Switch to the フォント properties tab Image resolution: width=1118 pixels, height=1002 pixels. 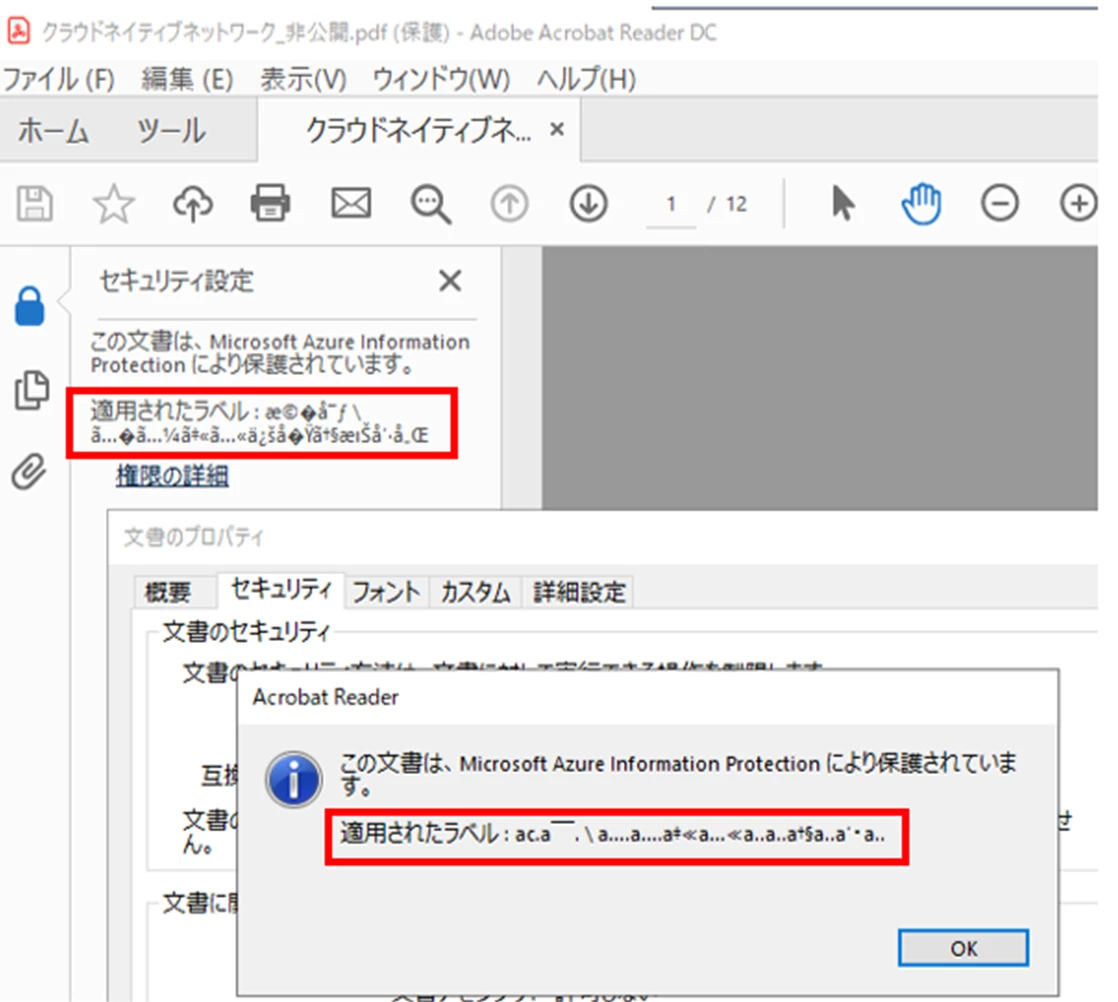pyautogui.click(x=386, y=592)
